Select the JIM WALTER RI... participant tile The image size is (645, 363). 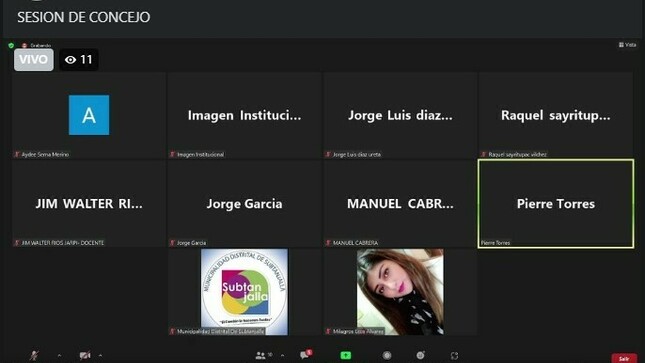(x=89, y=204)
